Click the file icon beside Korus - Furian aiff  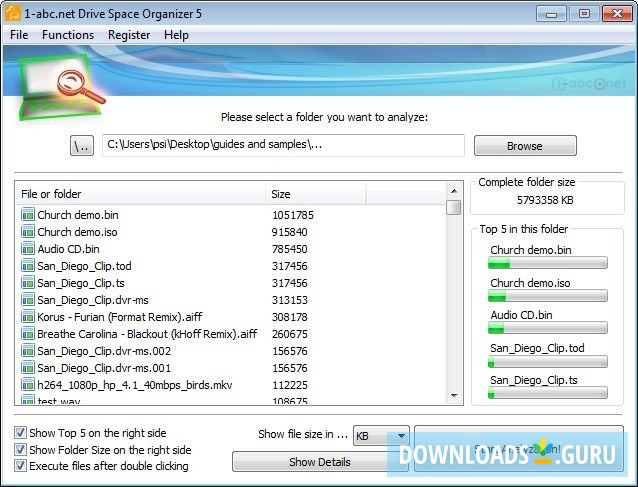tap(28, 317)
